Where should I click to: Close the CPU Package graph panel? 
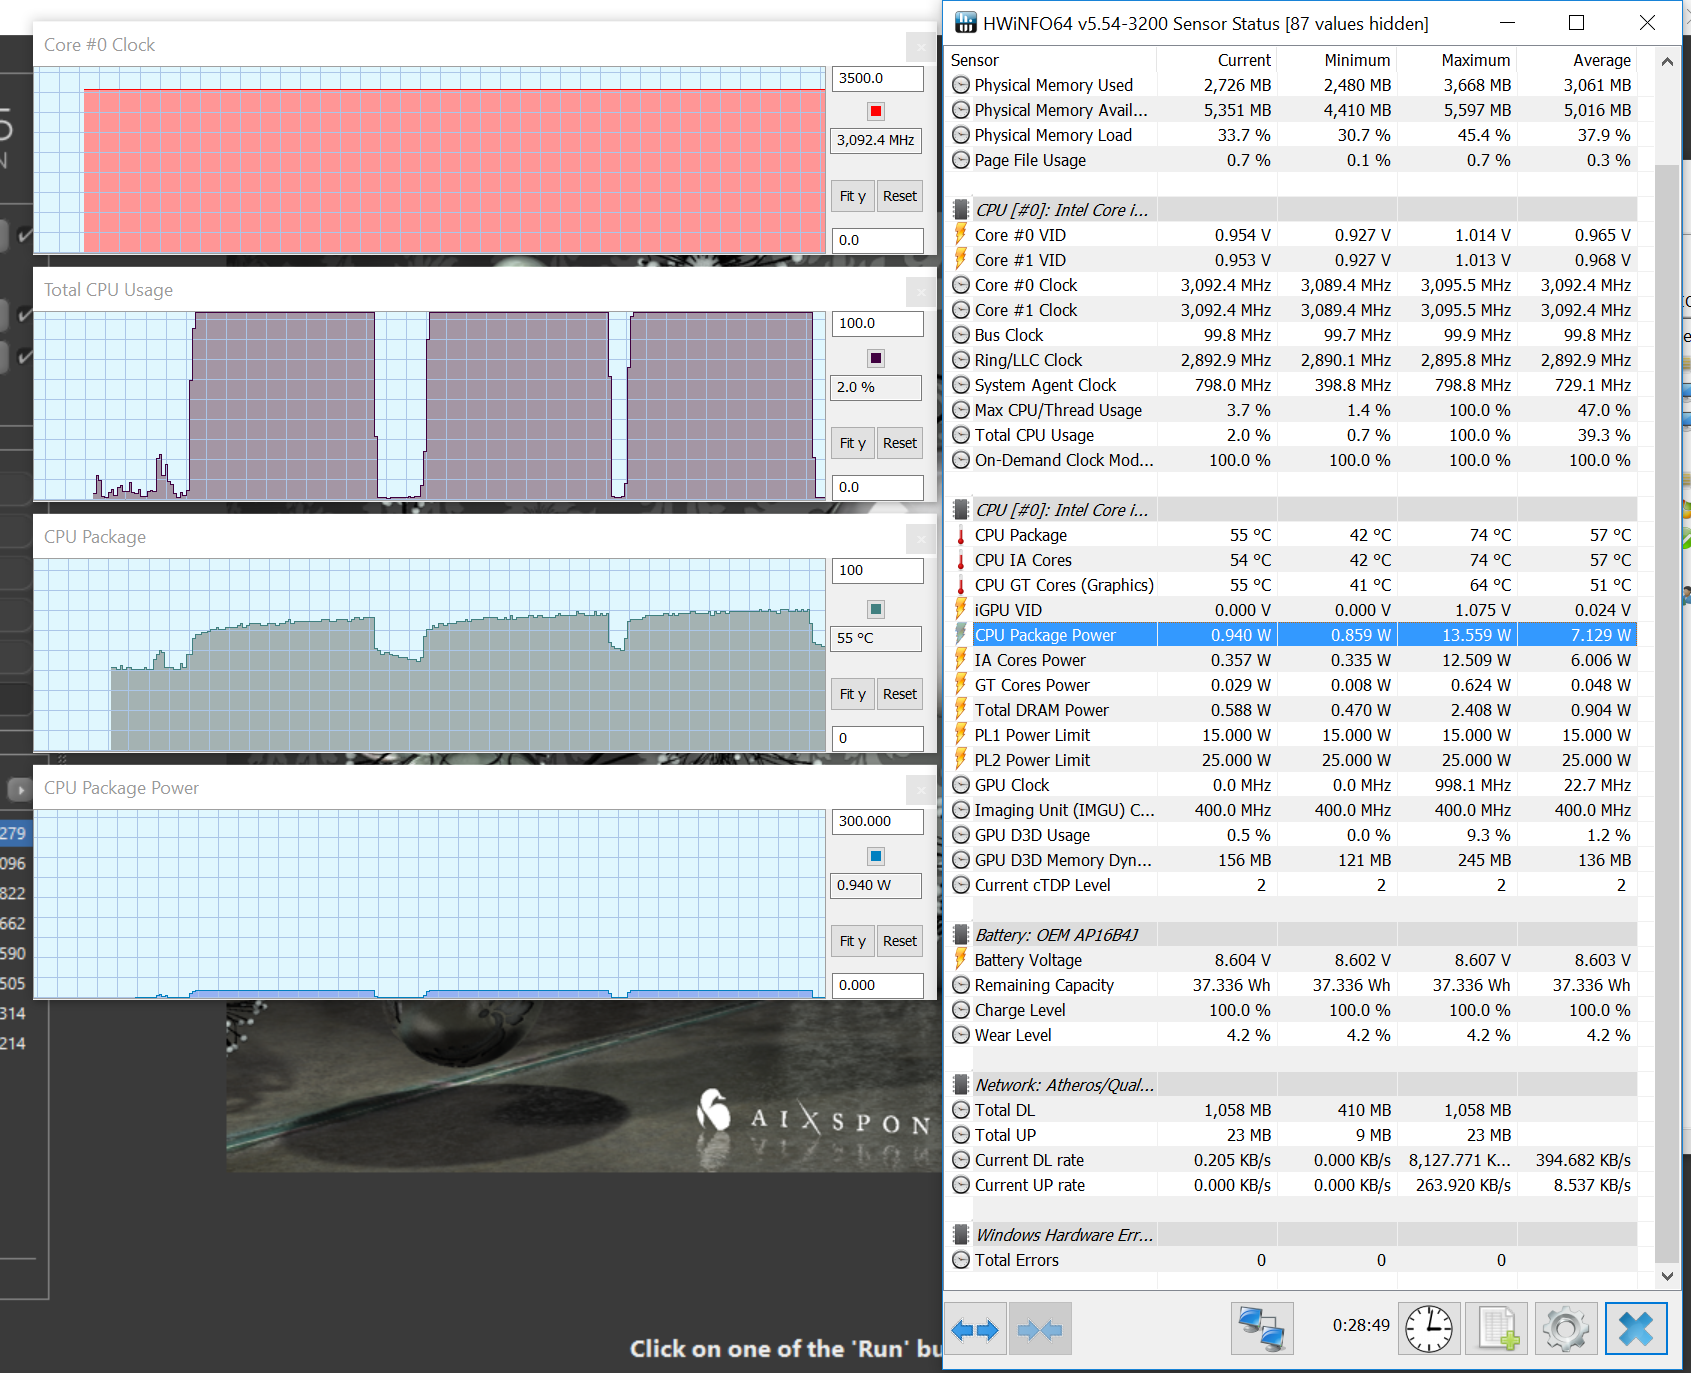[x=920, y=539]
